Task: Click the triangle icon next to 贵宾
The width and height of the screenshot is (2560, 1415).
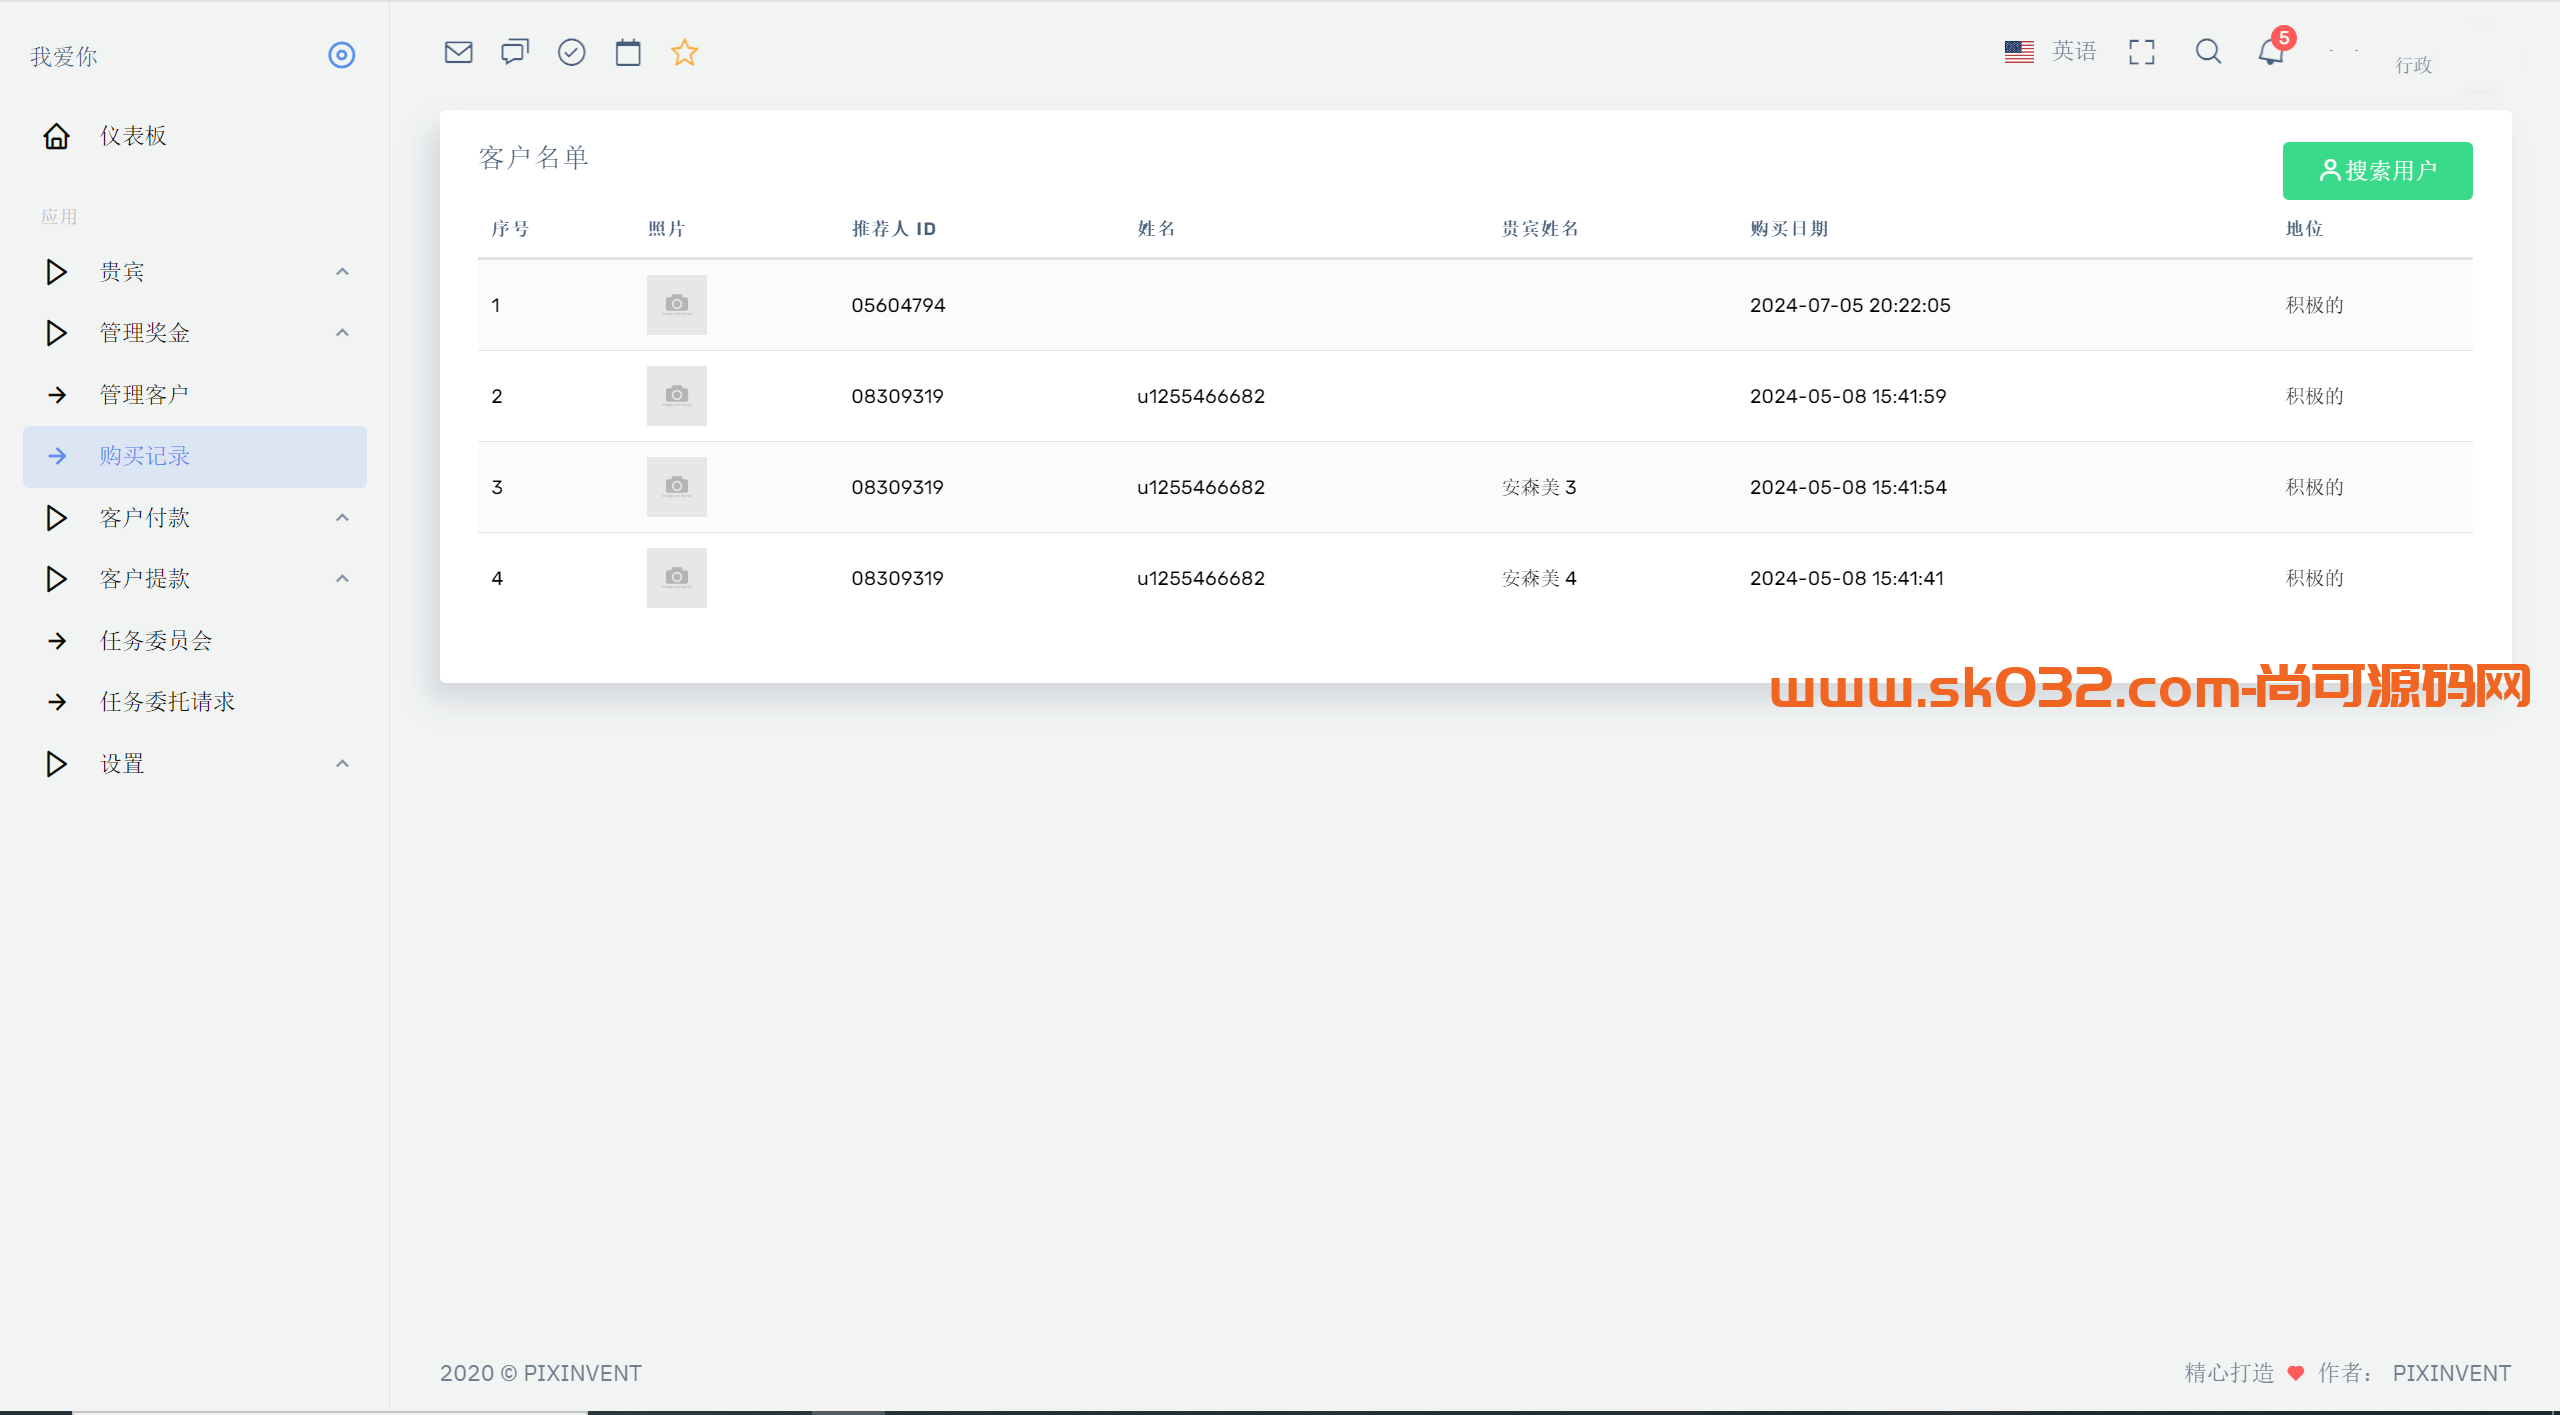Action: 56,272
